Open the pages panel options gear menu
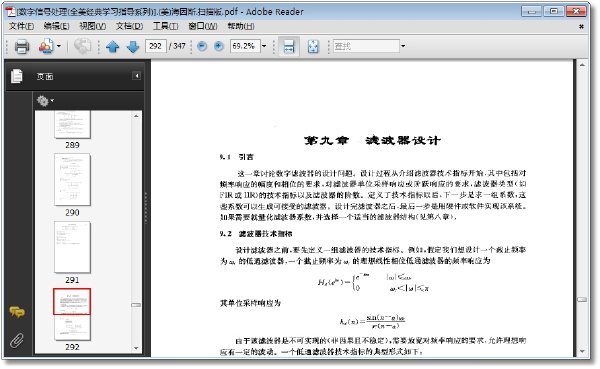Screen dimensions: 600x369 [x=45, y=101]
